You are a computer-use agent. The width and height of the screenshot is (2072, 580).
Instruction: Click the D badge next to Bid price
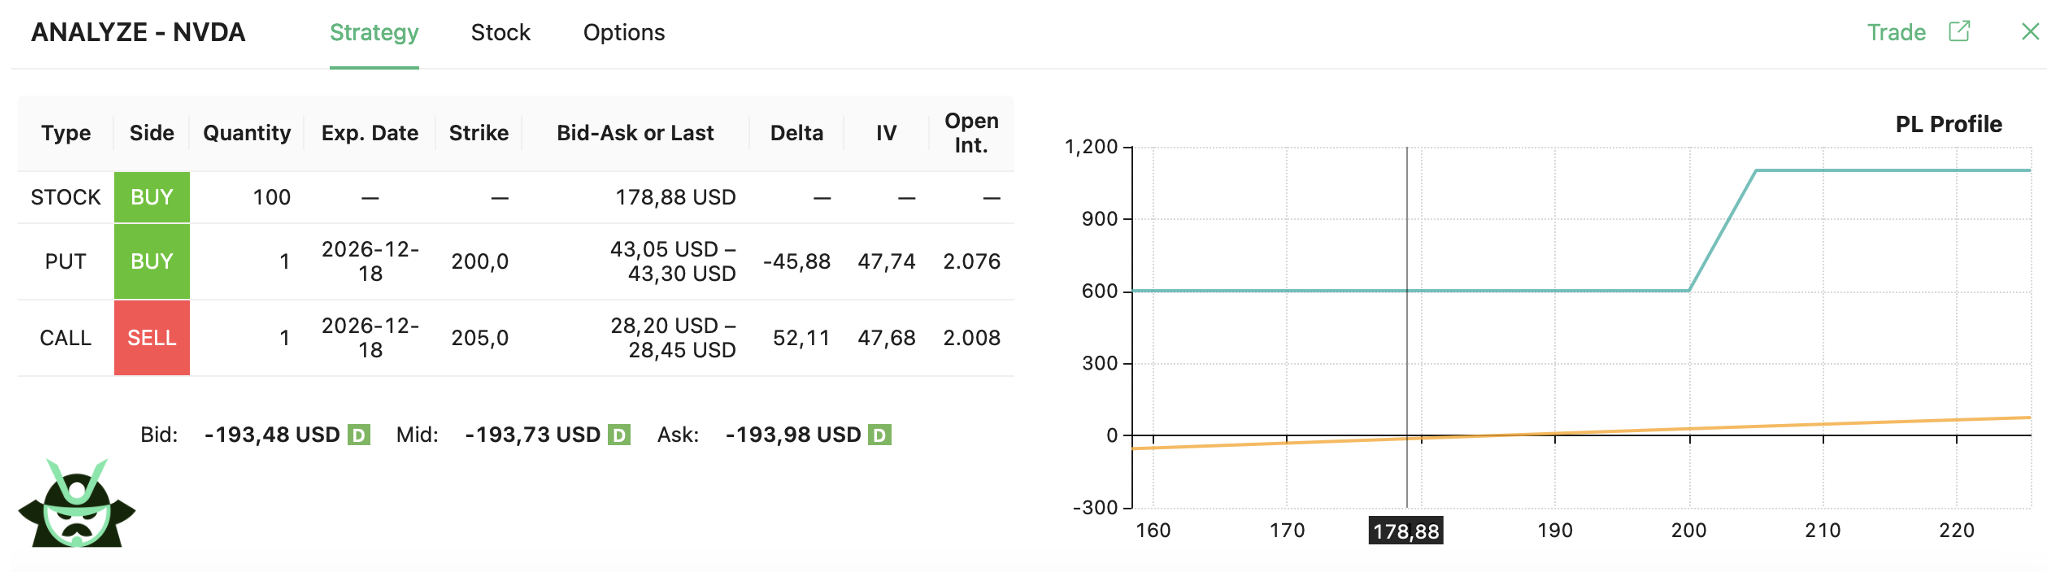click(x=359, y=435)
